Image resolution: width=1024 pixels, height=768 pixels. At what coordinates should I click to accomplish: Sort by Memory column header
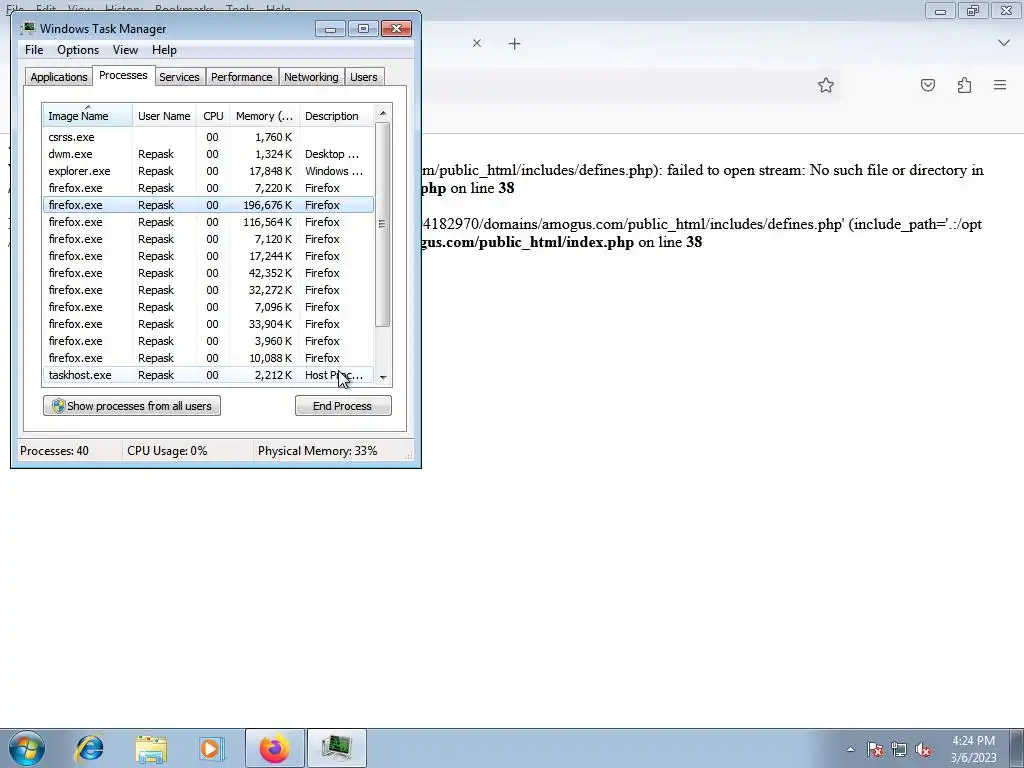(264, 116)
